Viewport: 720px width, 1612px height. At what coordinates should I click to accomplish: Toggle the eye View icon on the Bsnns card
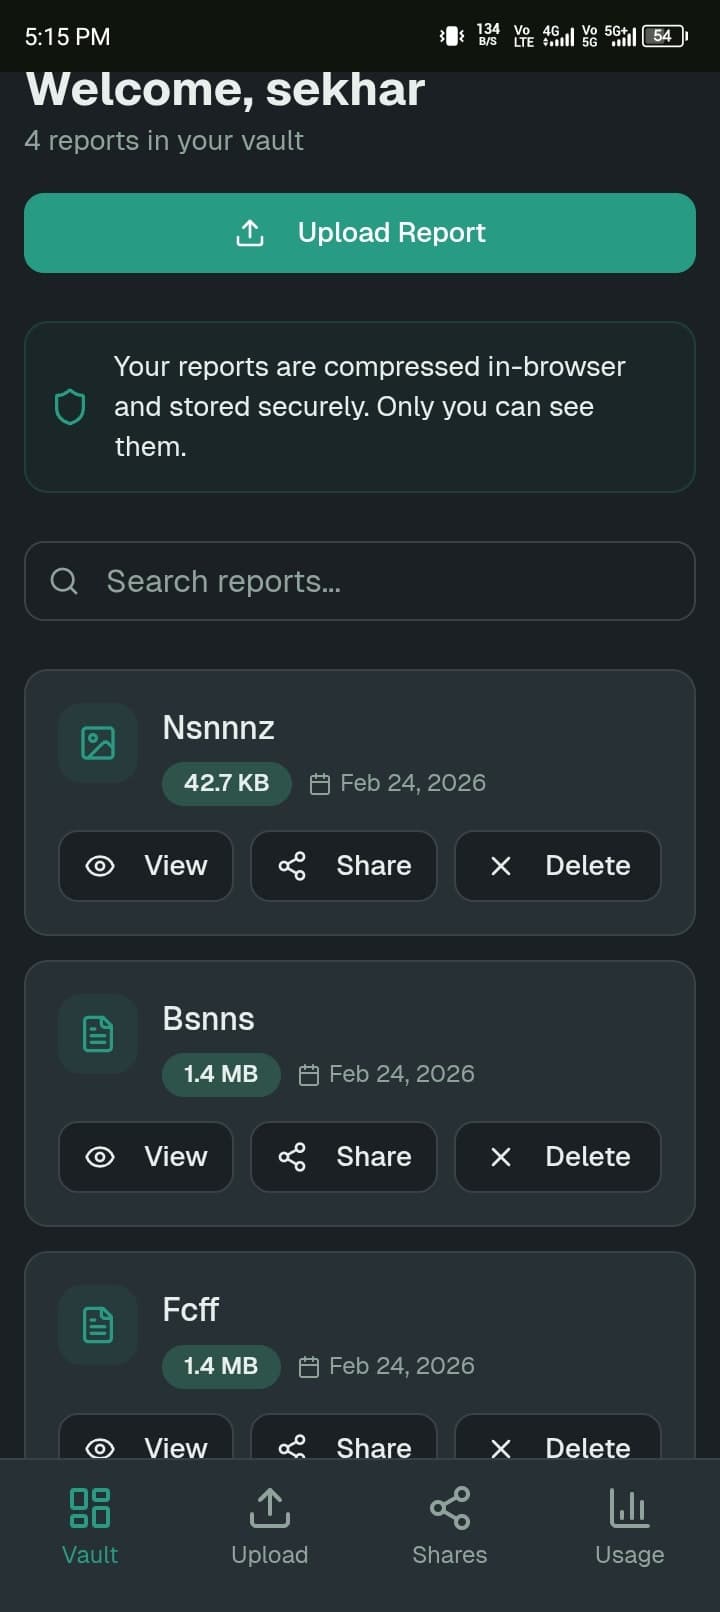[x=100, y=1156]
